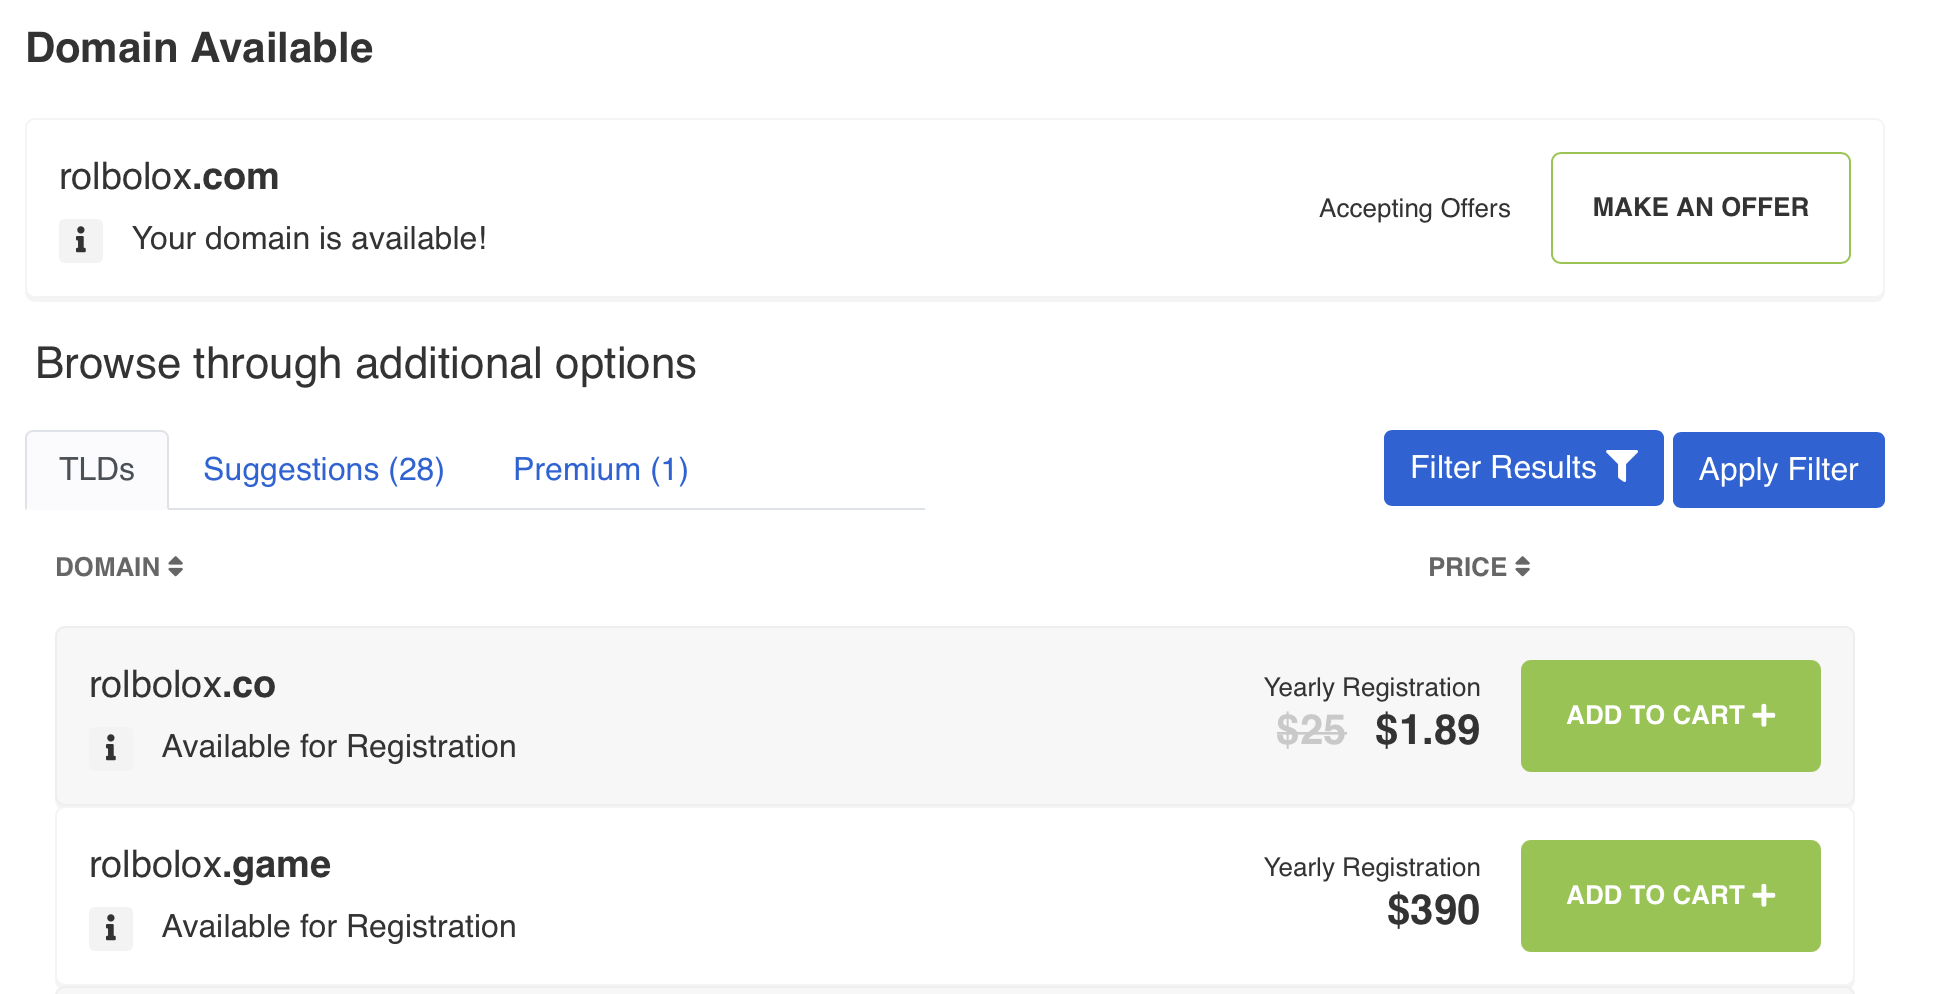Add rolbolox.co to cart
This screenshot has width=1938, height=994.
tap(1670, 716)
